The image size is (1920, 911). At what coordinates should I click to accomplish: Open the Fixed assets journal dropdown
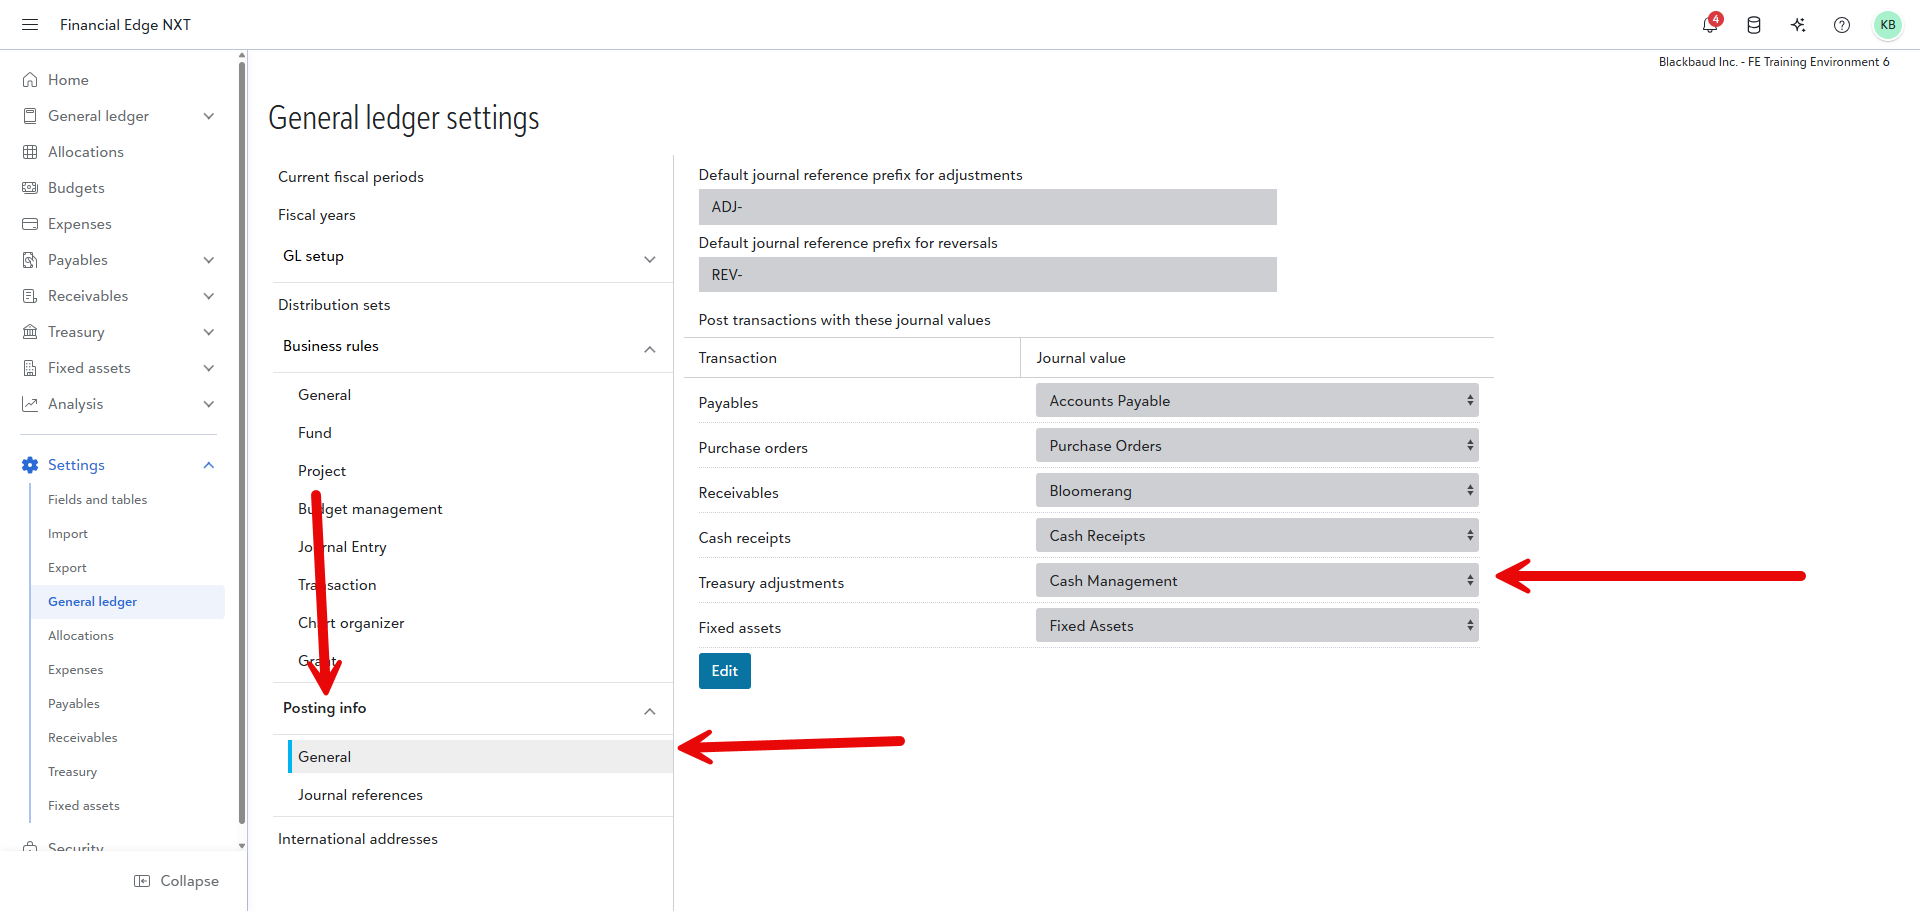click(x=1257, y=625)
